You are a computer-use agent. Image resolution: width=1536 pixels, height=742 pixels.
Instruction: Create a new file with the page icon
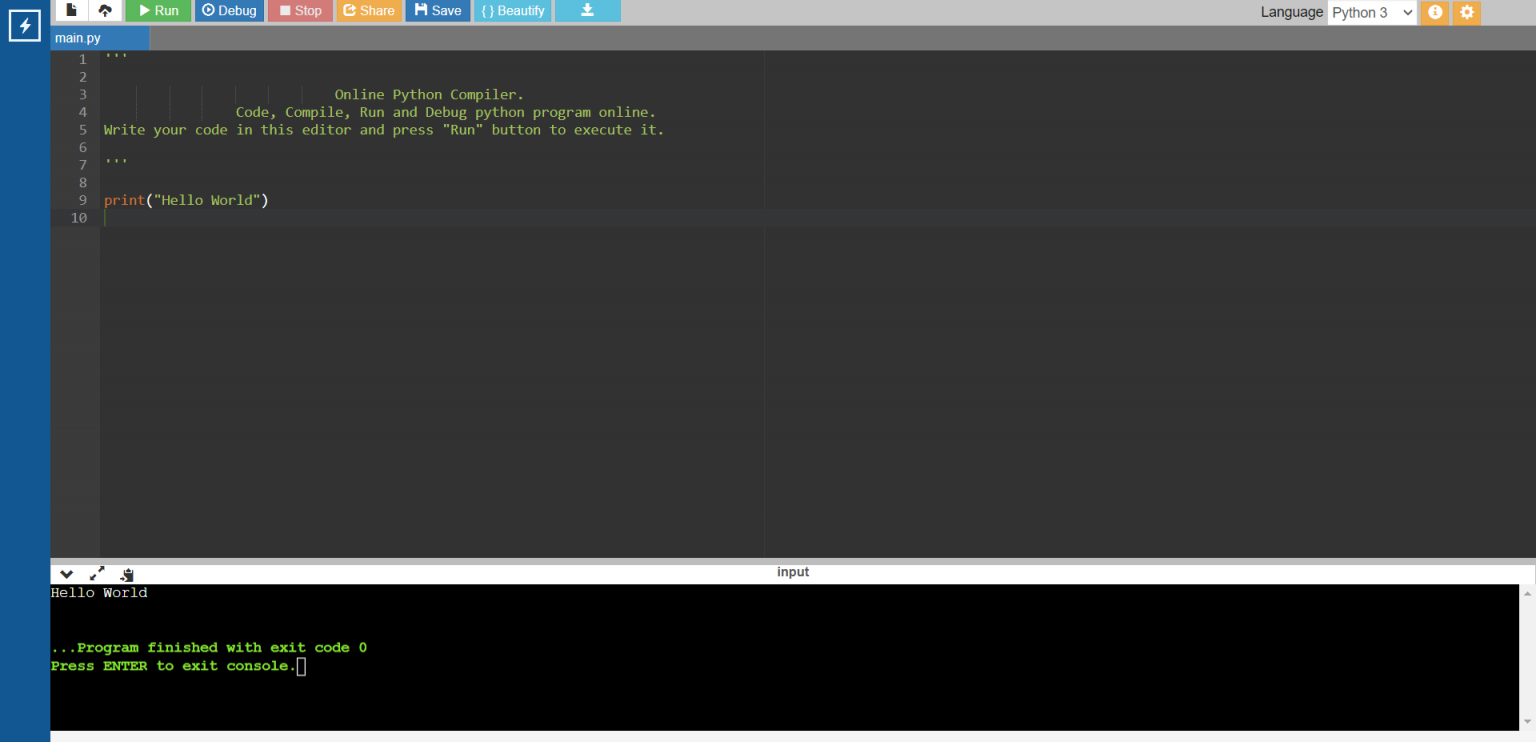pyautogui.click(x=71, y=10)
